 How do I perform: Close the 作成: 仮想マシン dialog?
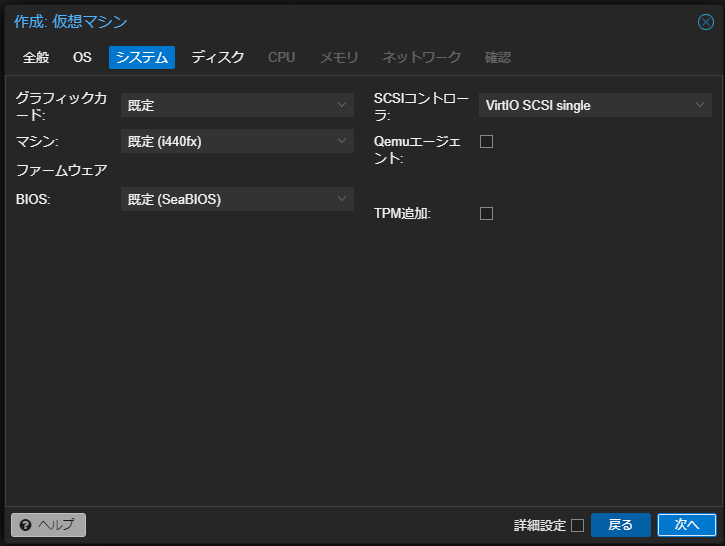706,22
